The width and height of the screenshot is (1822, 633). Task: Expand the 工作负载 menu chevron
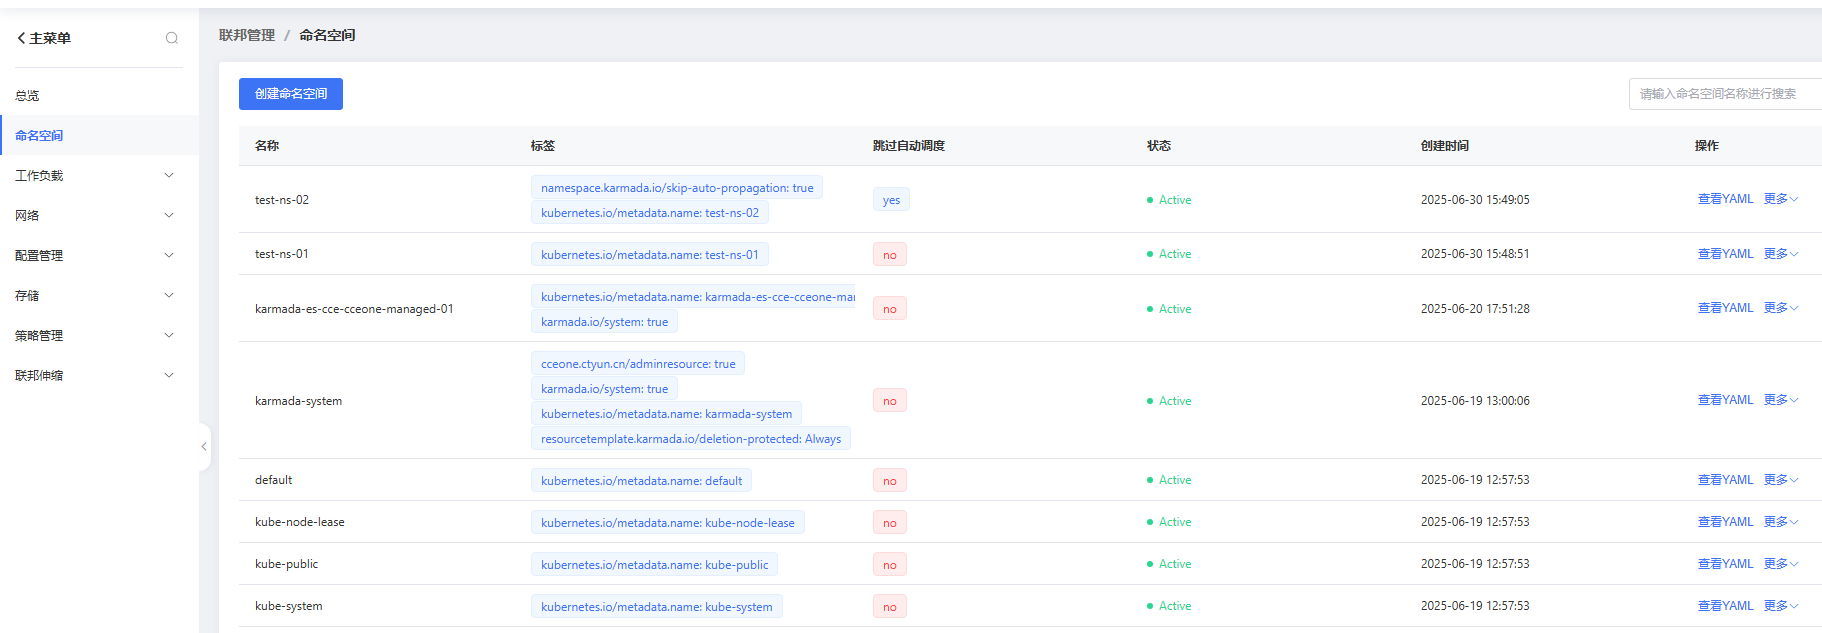(169, 175)
